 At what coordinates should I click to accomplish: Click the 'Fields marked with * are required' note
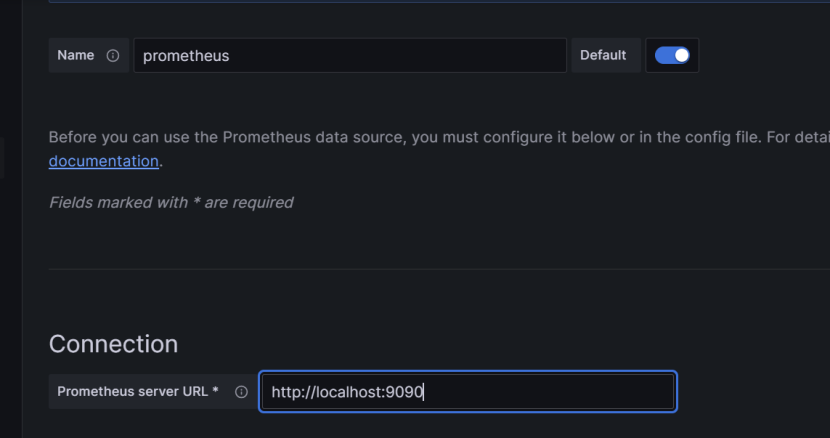coord(171,202)
